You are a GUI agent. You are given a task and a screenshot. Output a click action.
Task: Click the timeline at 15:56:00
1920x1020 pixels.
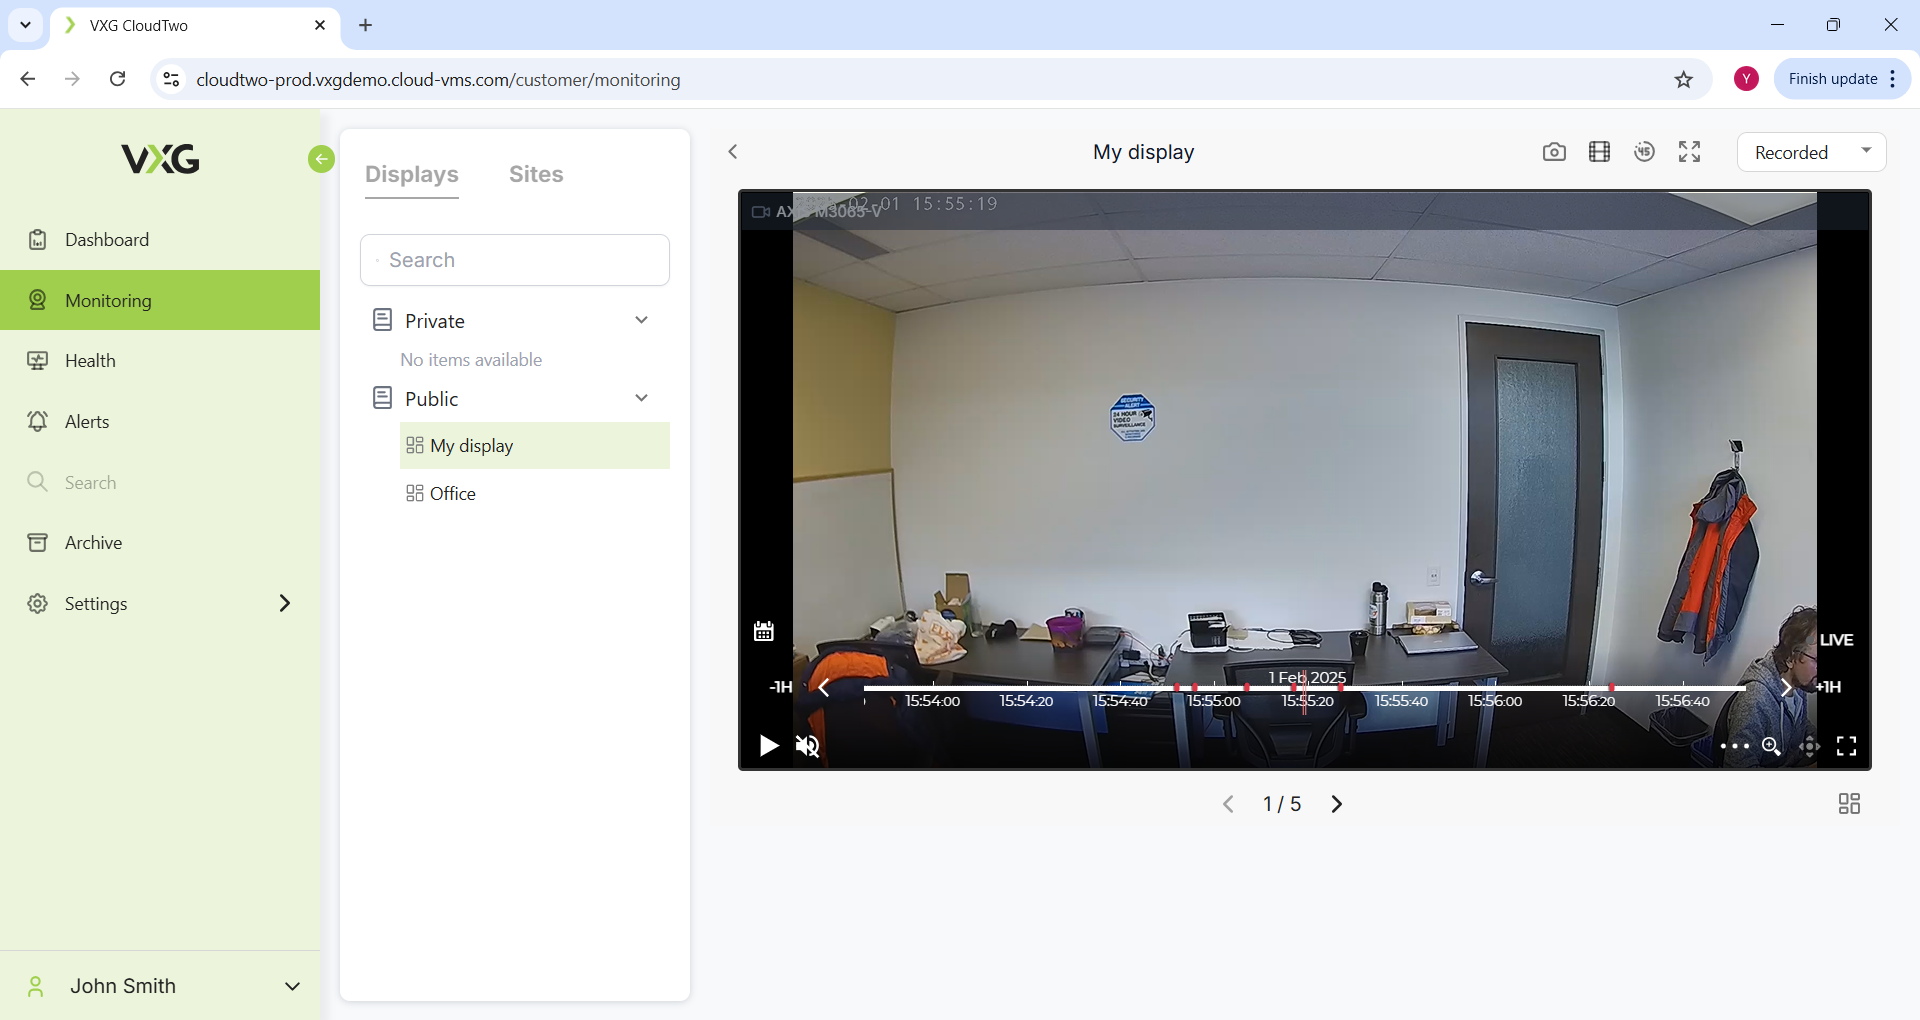point(1495,689)
